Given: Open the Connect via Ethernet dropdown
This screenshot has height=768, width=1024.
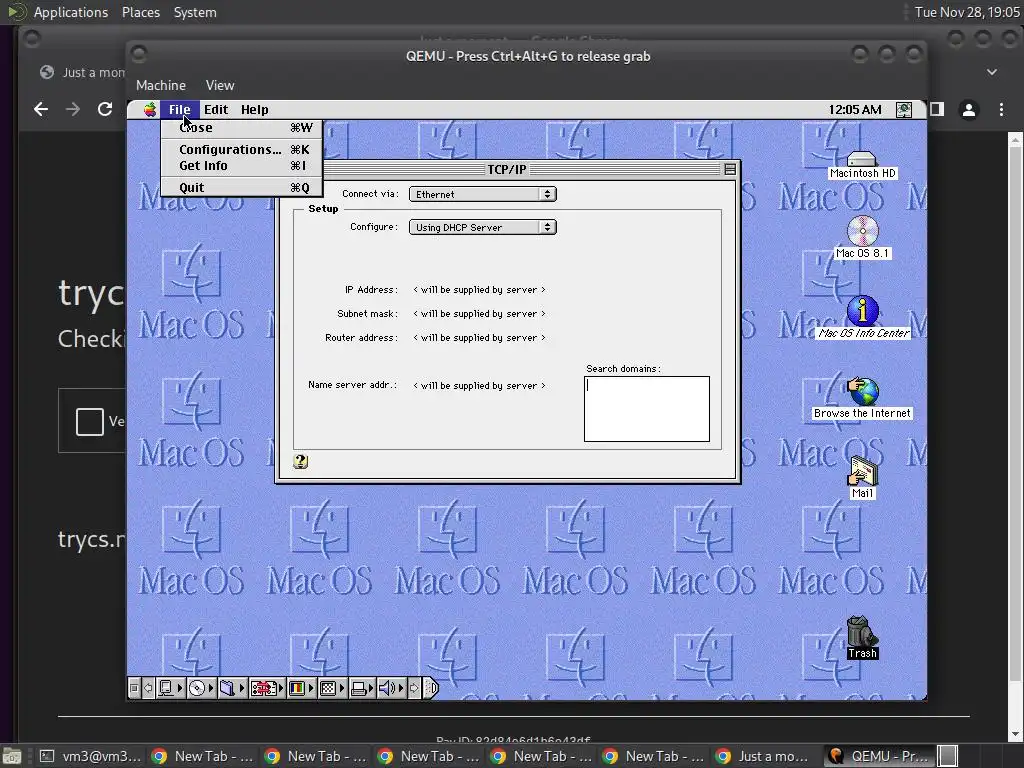Looking at the screenshot, I should [483, 194].
